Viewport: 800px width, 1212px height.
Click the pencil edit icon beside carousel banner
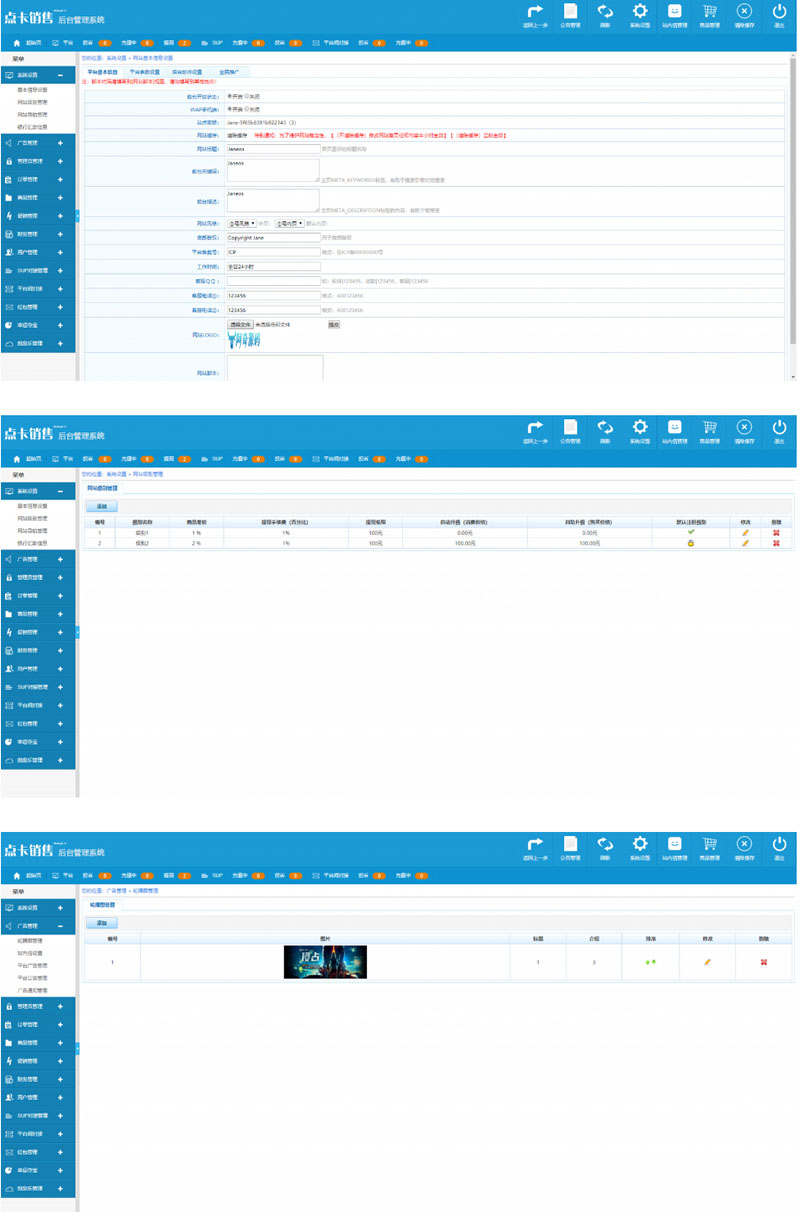tap(707, 962)
